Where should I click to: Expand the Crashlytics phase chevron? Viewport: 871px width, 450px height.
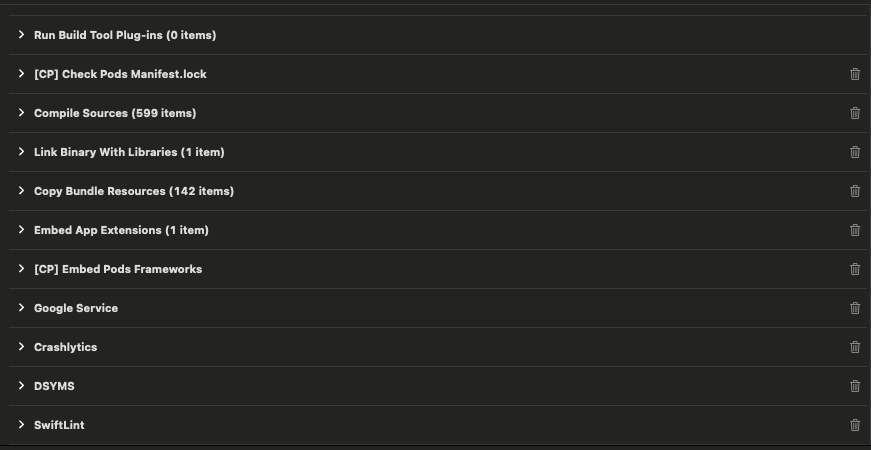tap(21, 347)
